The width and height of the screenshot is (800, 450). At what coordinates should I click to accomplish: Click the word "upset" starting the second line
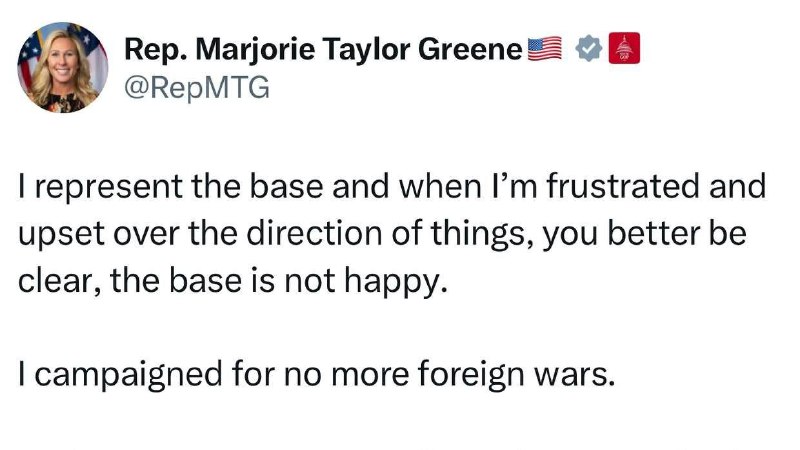62,235
